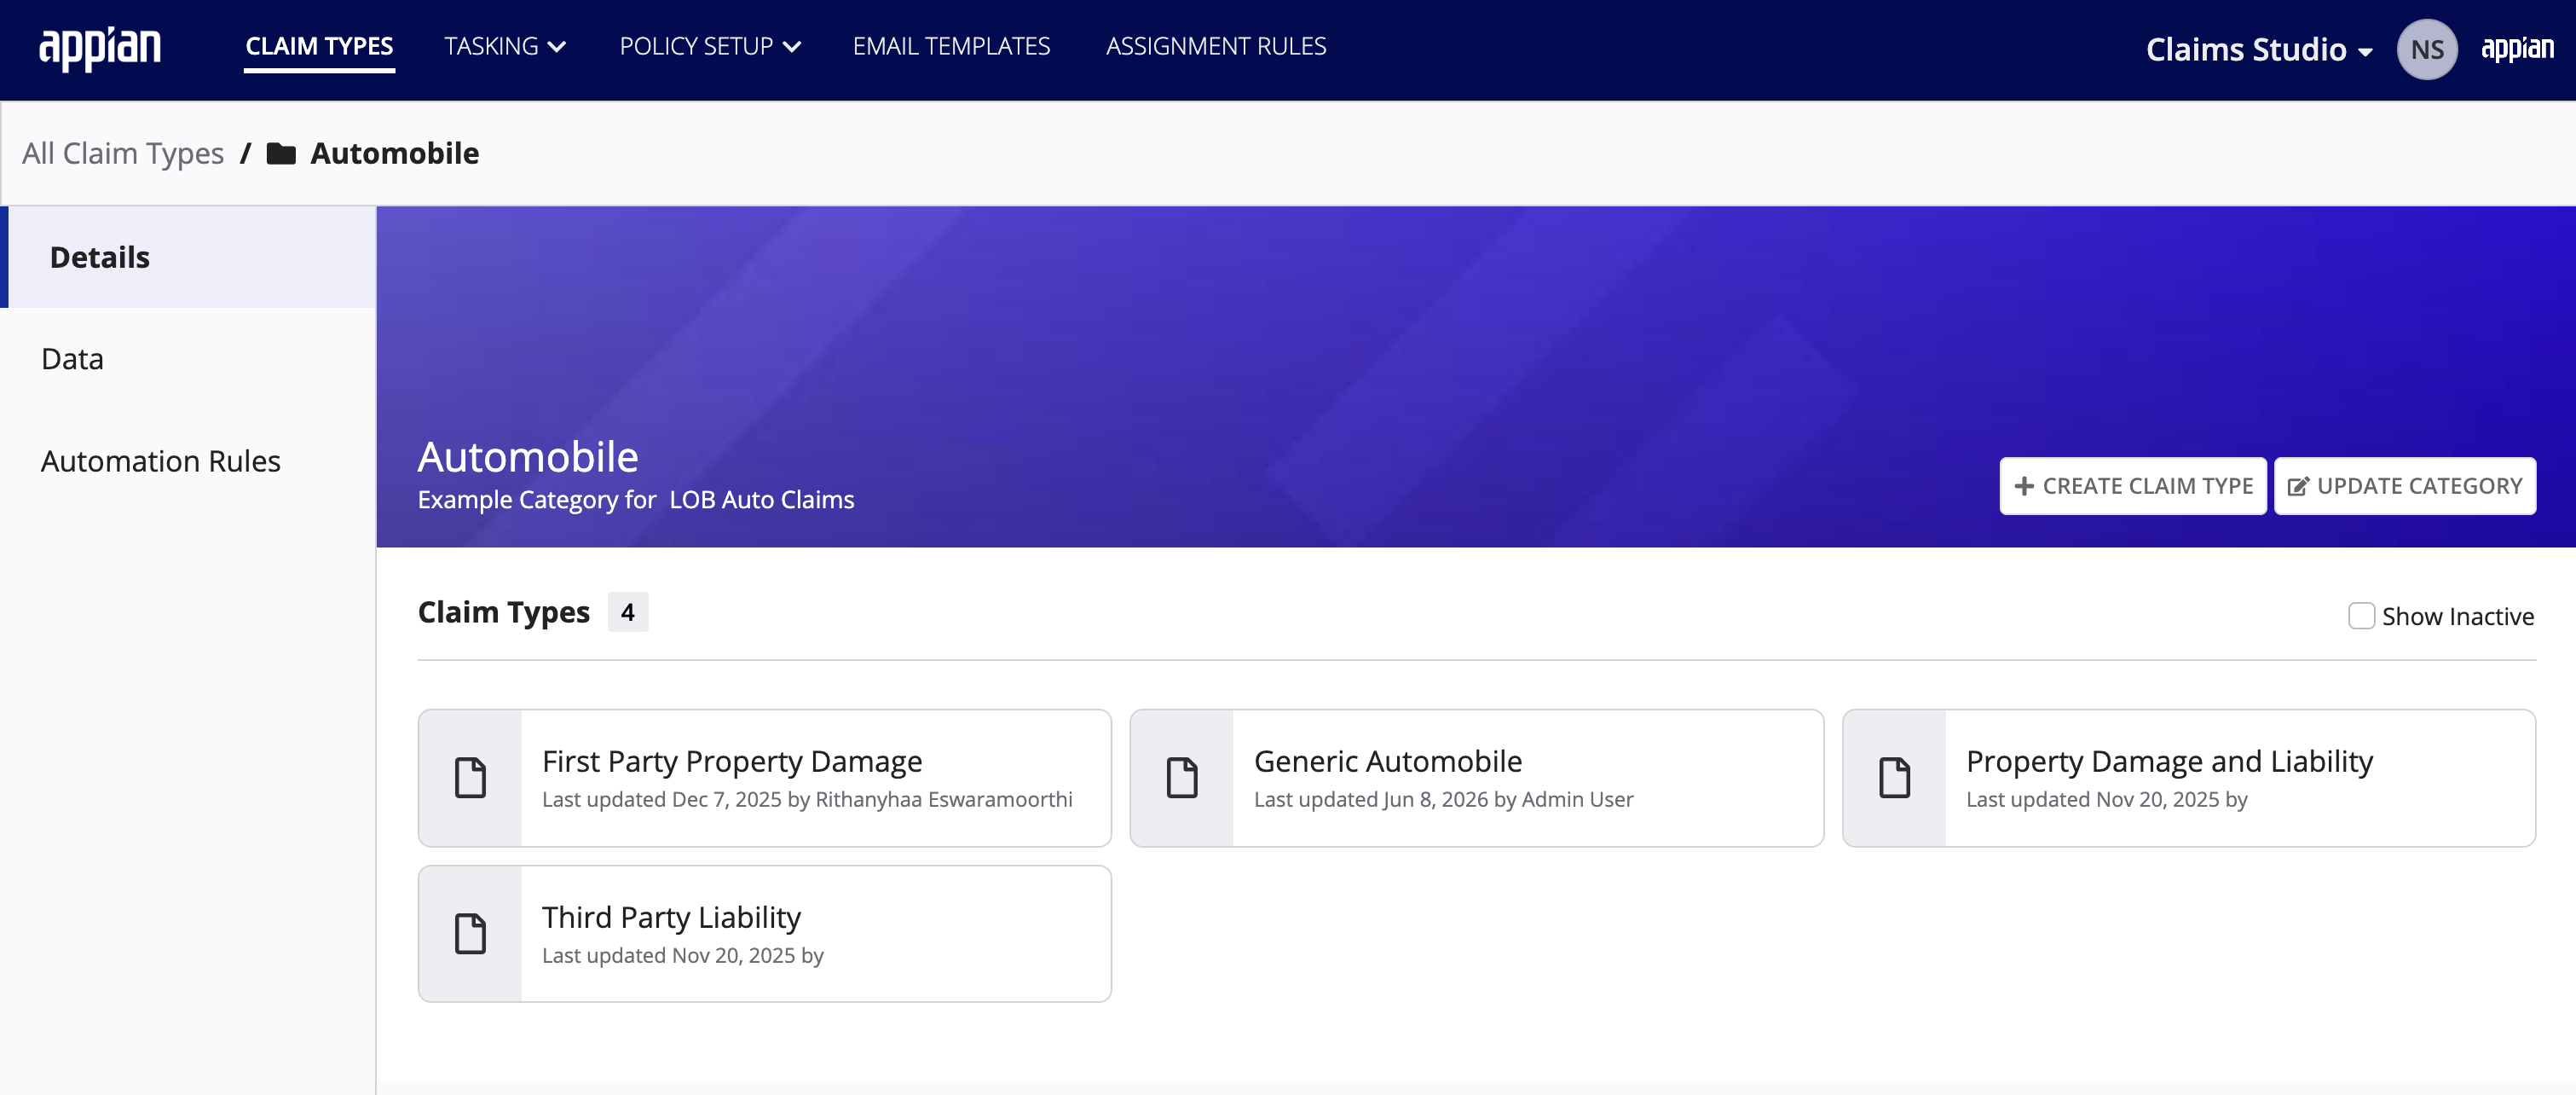Expand the Policy Setup dropdown menu
This screenshot has height=1095, width=2576.
[x=710, y=46]
